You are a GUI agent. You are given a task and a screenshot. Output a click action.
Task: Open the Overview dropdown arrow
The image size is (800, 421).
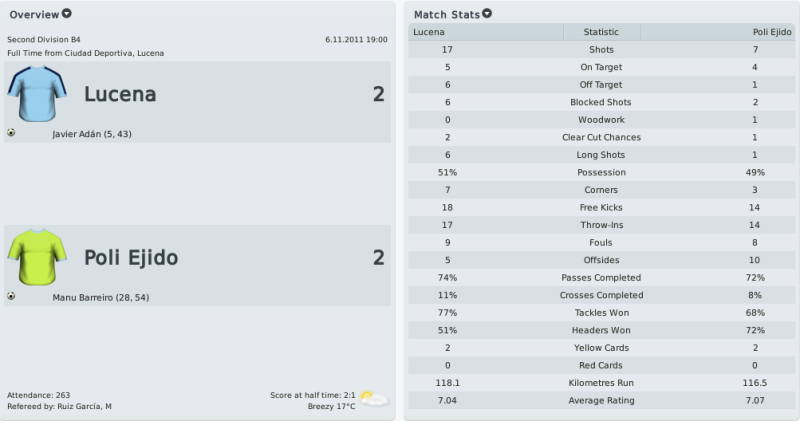pos(66,13)
